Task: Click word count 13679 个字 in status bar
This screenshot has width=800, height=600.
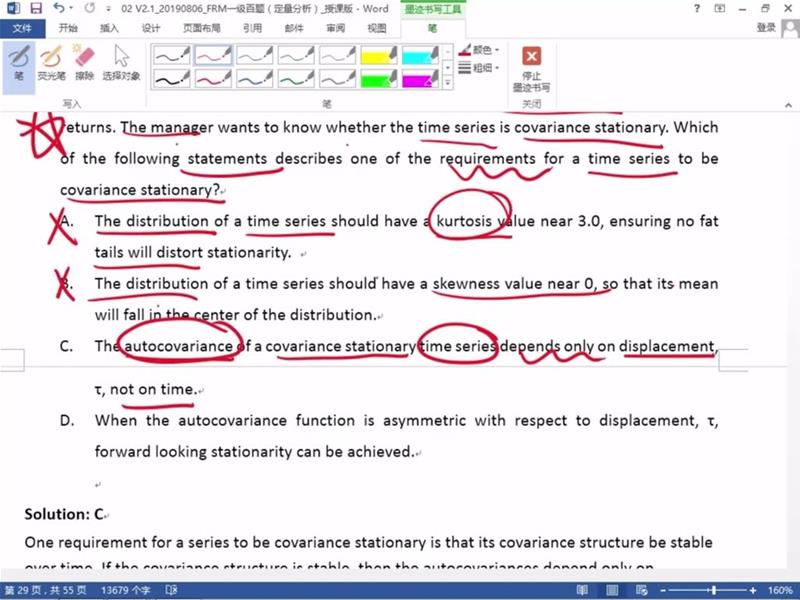Action: click(x=126, y=590)
